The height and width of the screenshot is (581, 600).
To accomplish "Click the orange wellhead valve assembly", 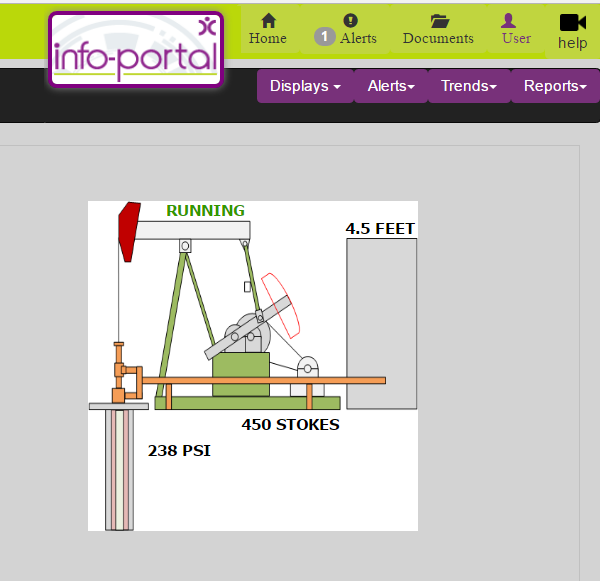I will pos(127,372).
